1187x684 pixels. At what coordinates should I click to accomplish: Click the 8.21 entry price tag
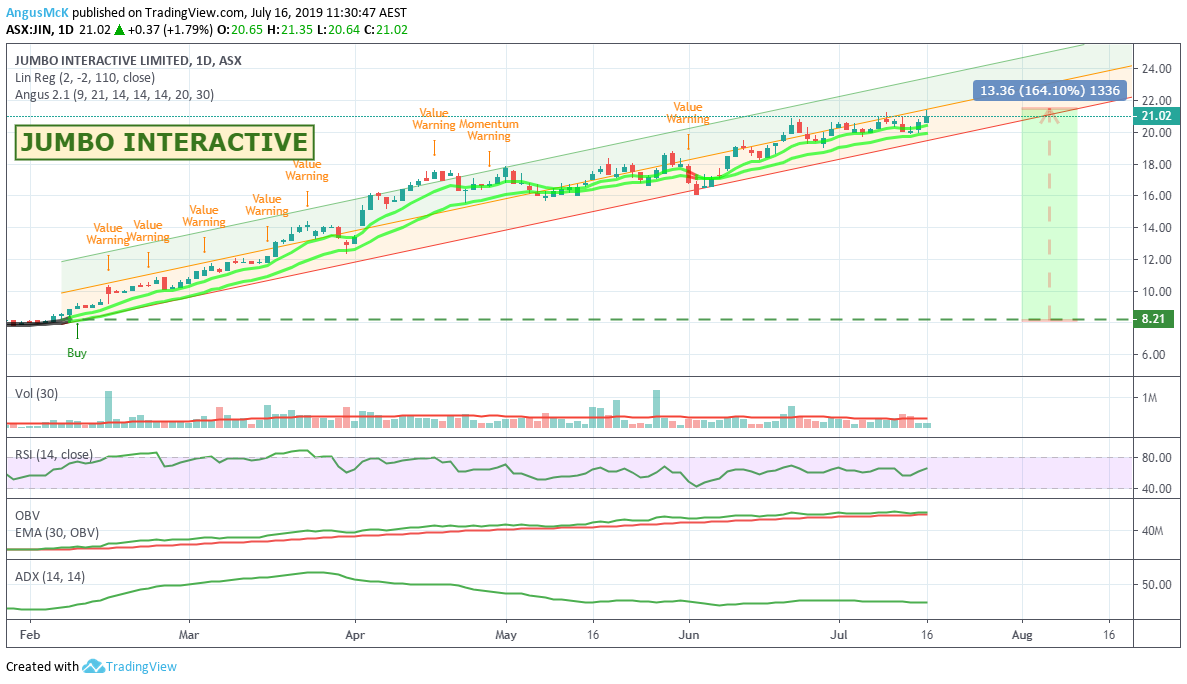[1154, 319]
